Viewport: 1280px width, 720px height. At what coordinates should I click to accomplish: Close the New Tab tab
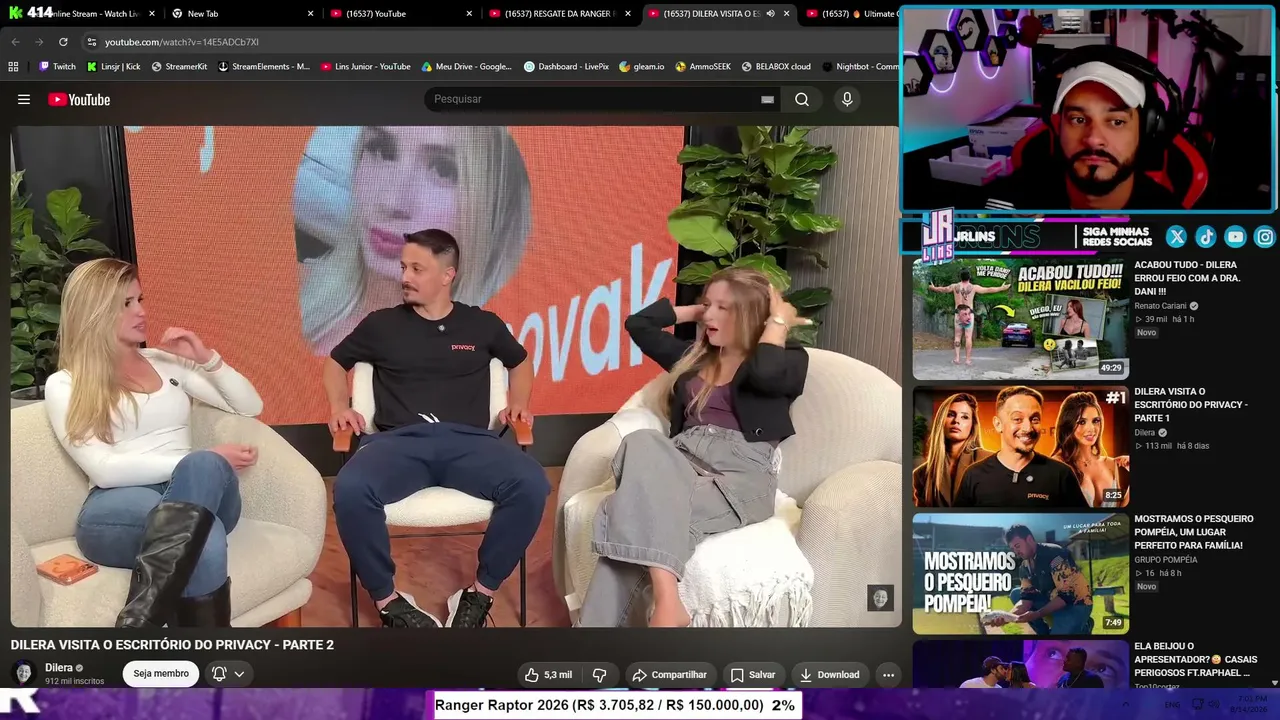[310, 14]
